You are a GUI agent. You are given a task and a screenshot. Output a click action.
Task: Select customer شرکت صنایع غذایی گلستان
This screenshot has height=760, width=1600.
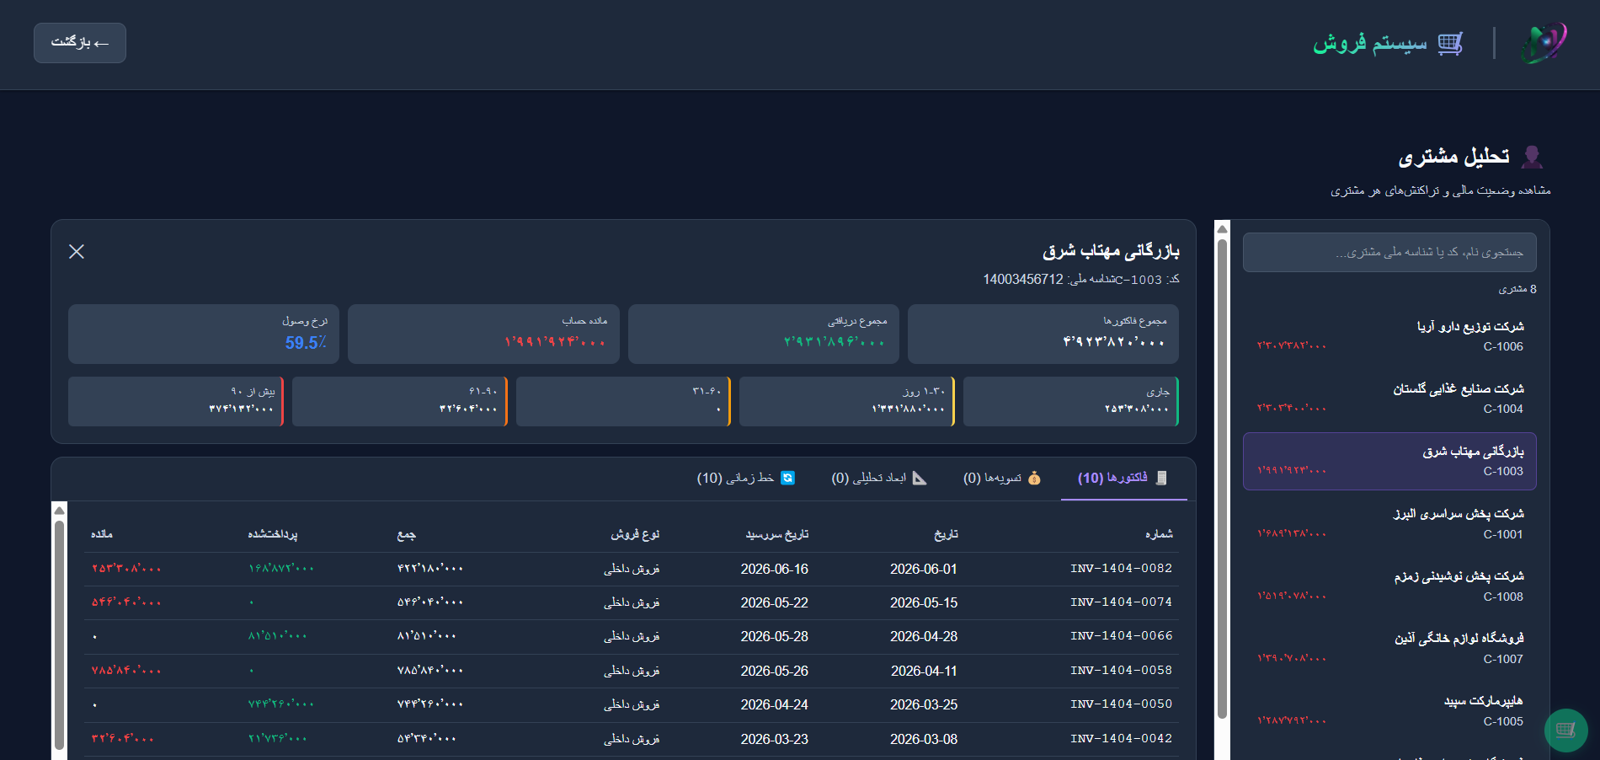(x=1389, y=398)
